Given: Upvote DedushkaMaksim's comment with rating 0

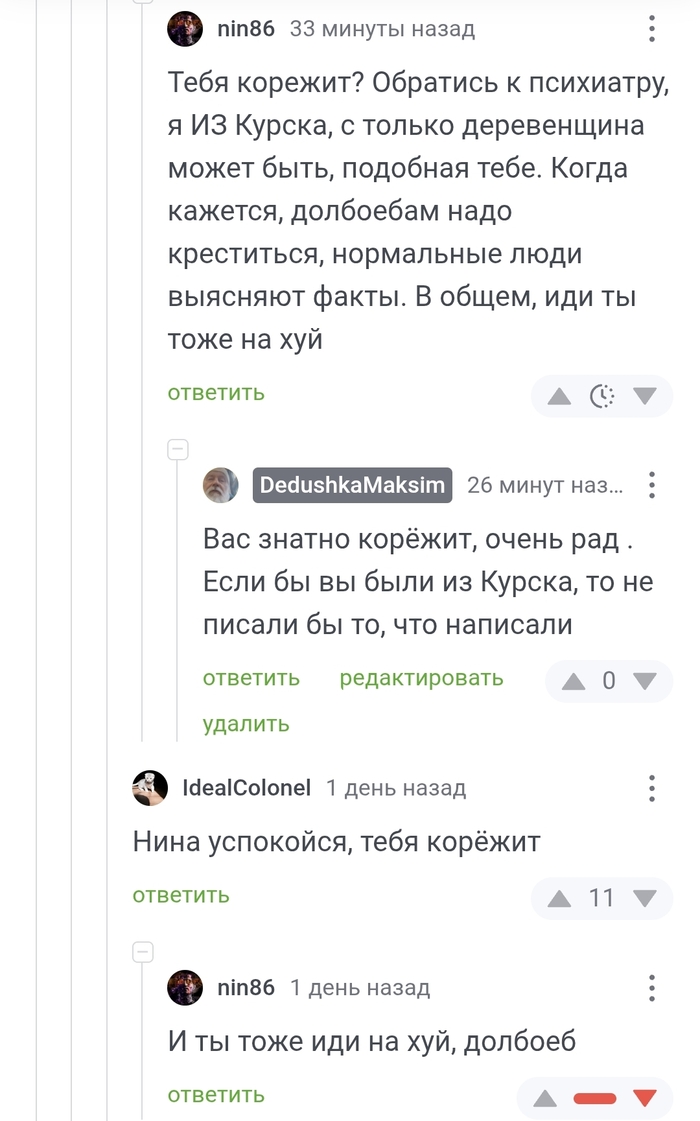Looking at the screenshot, I should pyautogui.click(x=573, y=682).
